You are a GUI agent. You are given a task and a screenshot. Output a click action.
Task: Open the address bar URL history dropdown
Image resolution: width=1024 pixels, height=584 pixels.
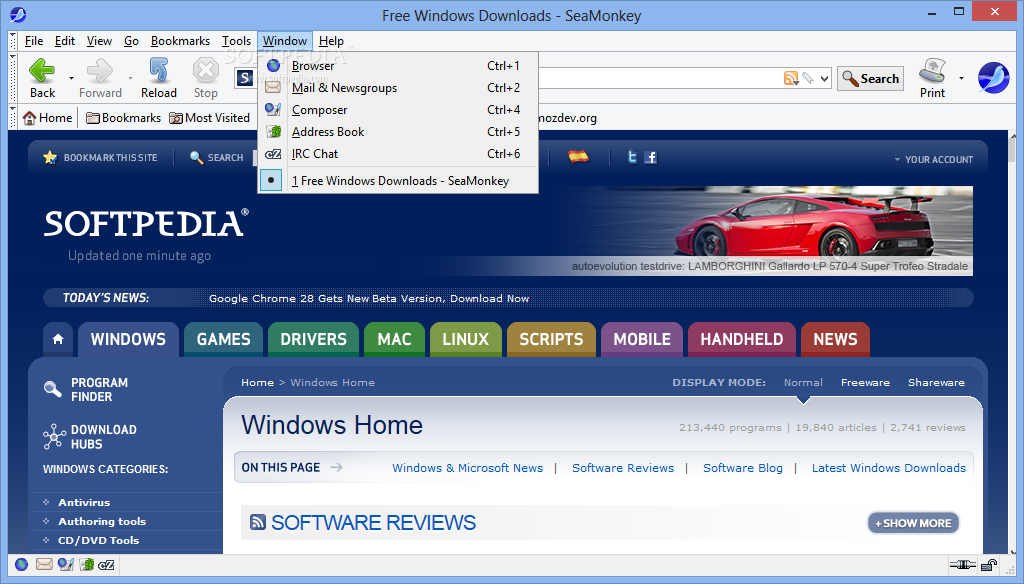[824, 78]
